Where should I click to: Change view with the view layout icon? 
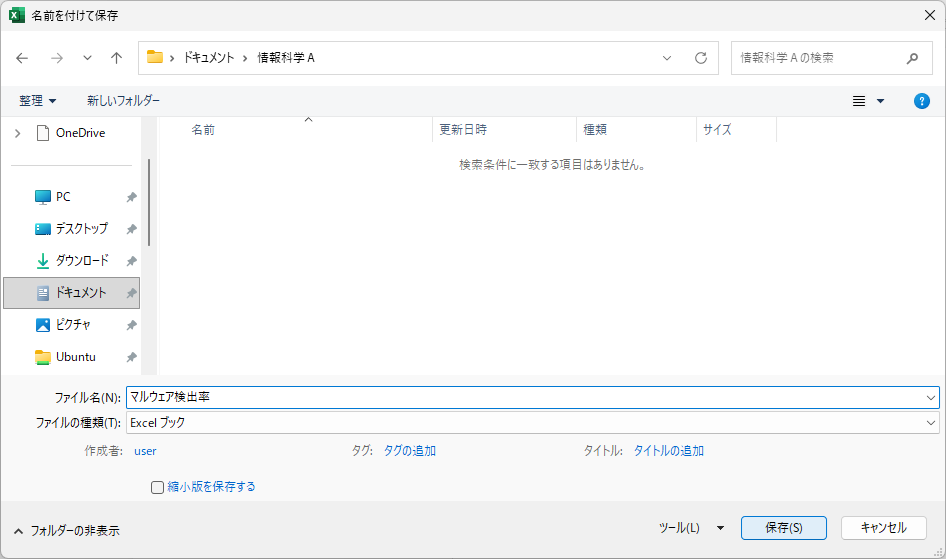[x=859, y=101]
